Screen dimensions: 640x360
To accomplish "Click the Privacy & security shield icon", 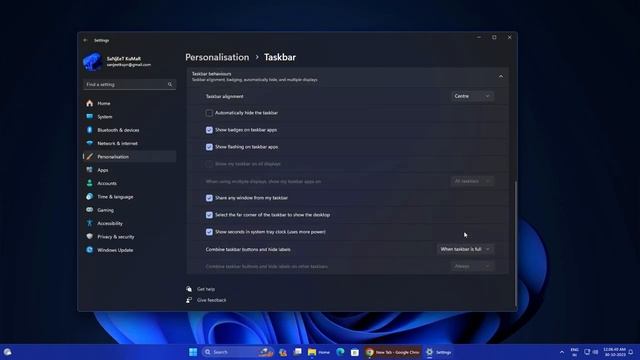I will point(89,236).
